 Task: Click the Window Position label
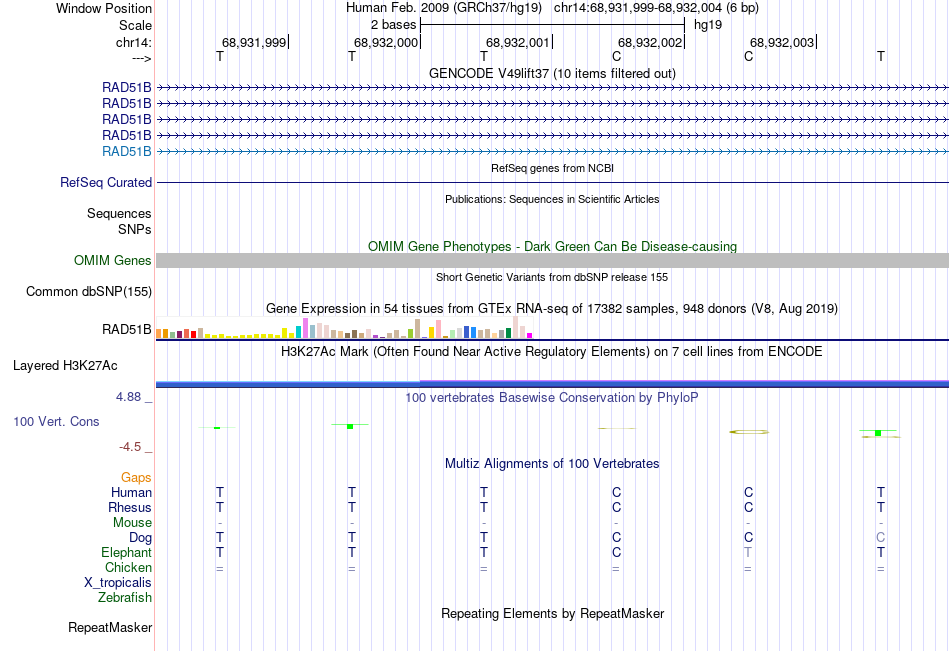(x=104, y=8)
